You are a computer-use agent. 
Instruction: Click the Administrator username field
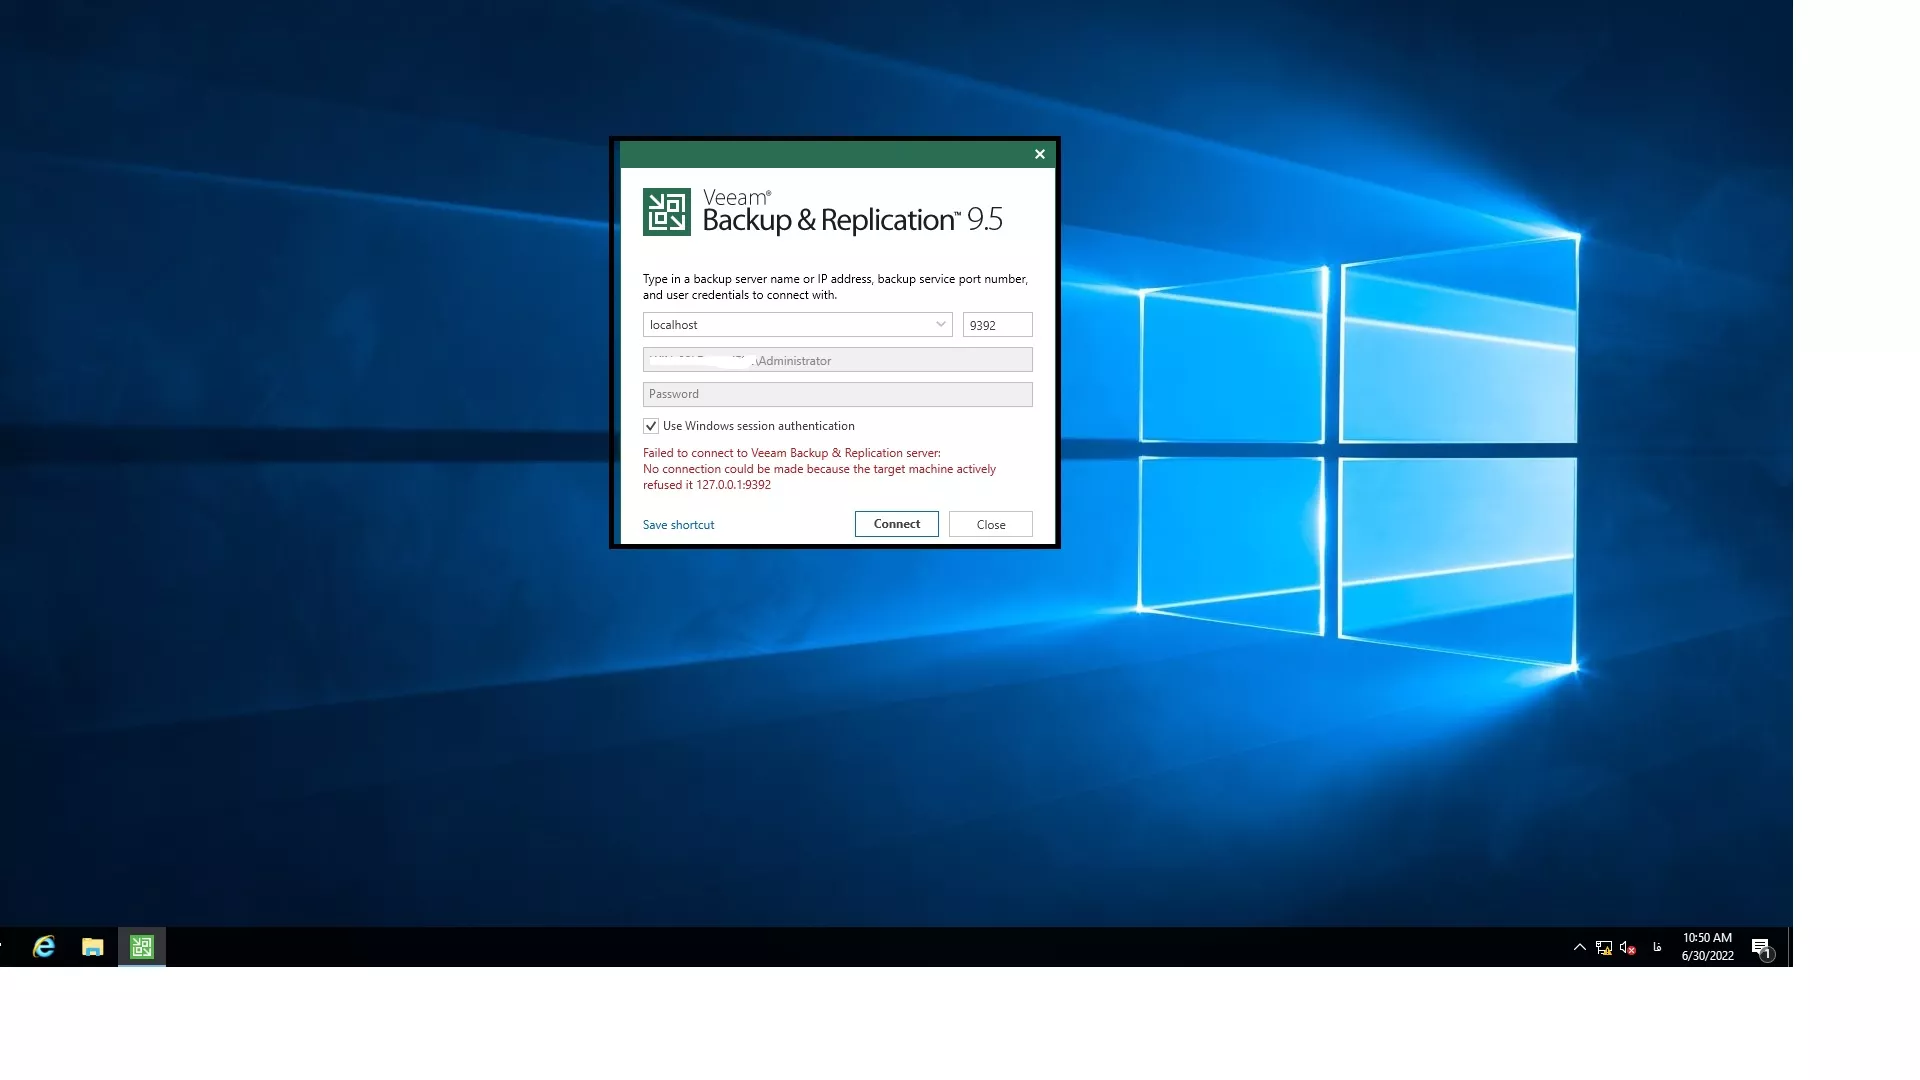(837, 360)
